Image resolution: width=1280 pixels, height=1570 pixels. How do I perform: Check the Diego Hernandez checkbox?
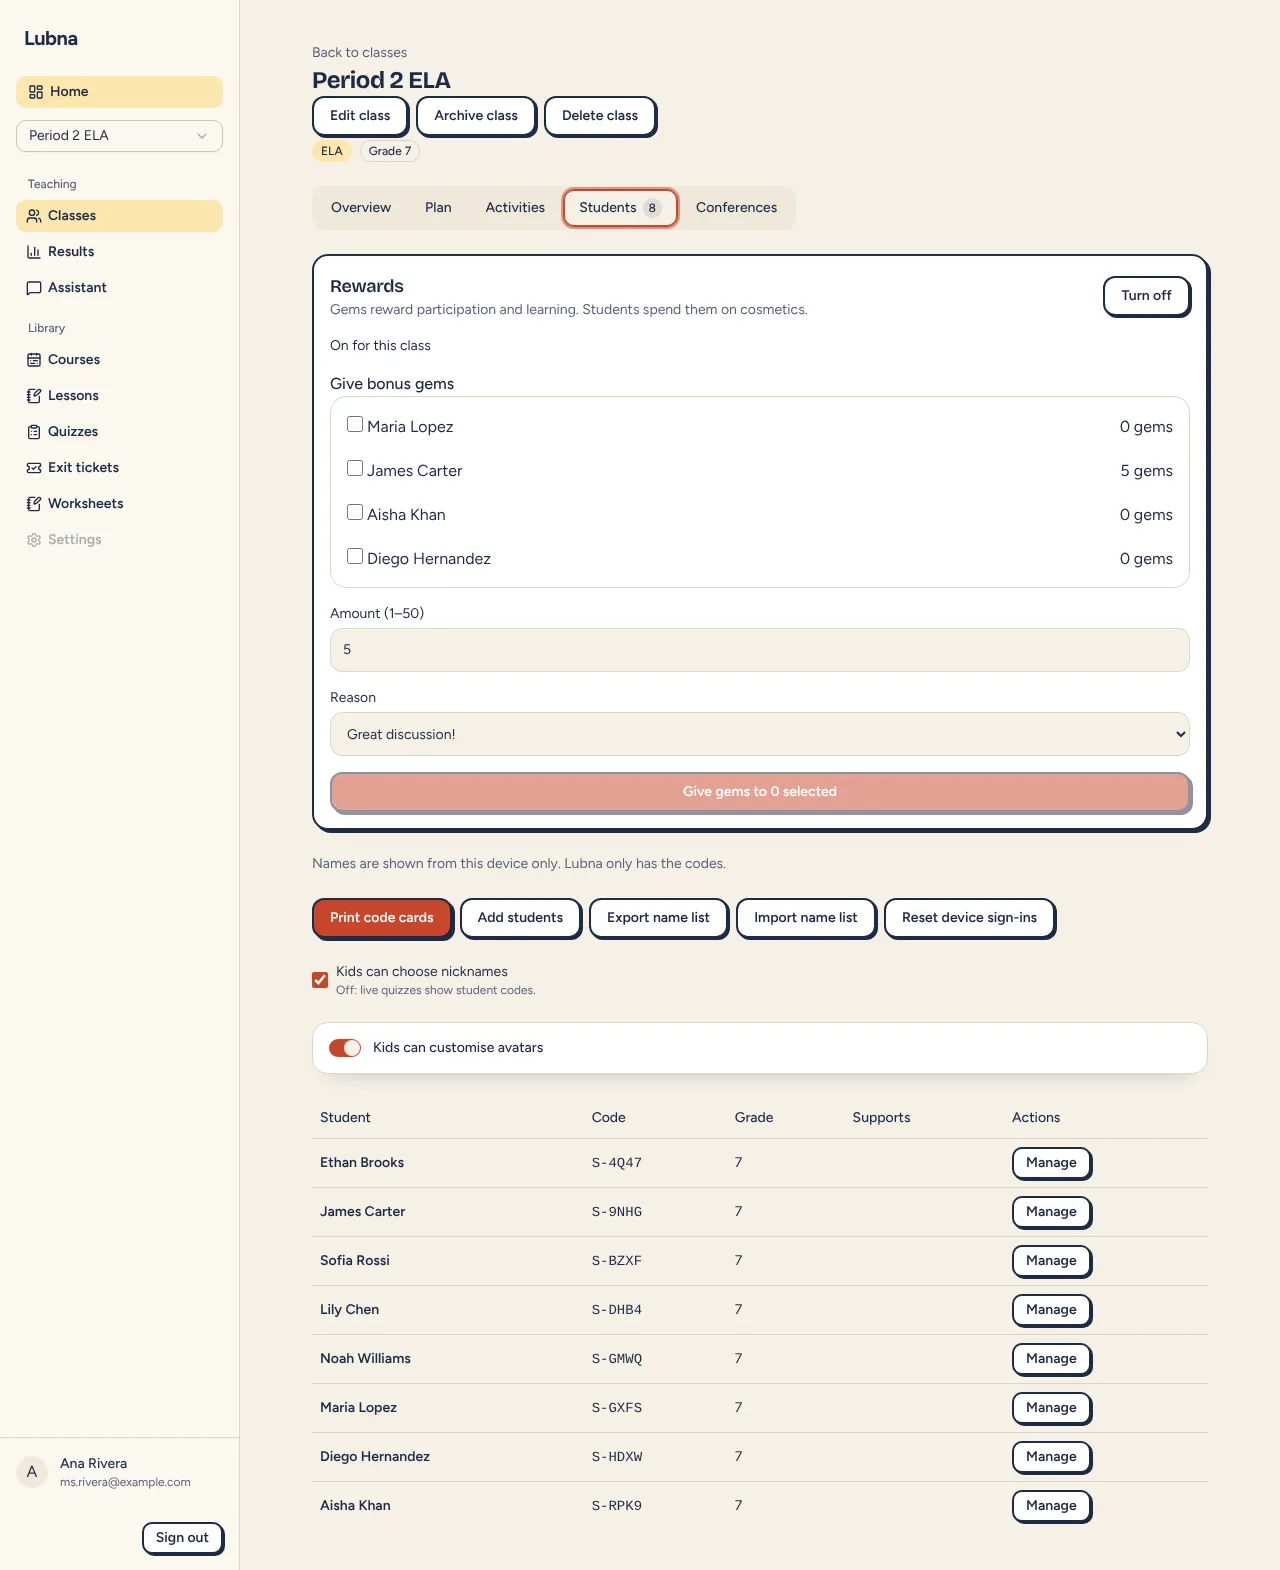[x=355, y=556]
